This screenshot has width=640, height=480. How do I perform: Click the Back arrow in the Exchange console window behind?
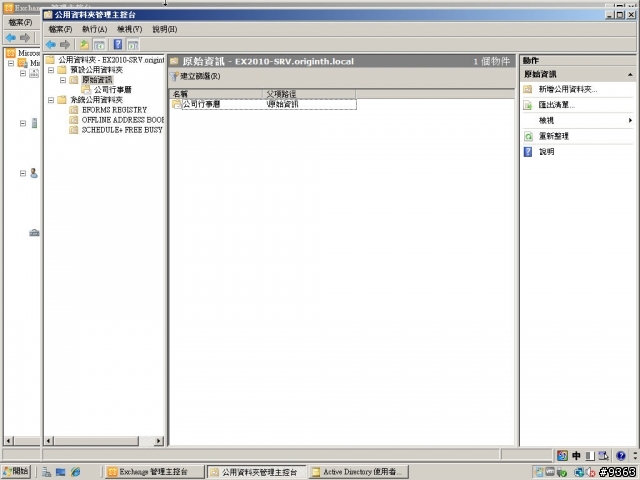click(x=11, y=38)
